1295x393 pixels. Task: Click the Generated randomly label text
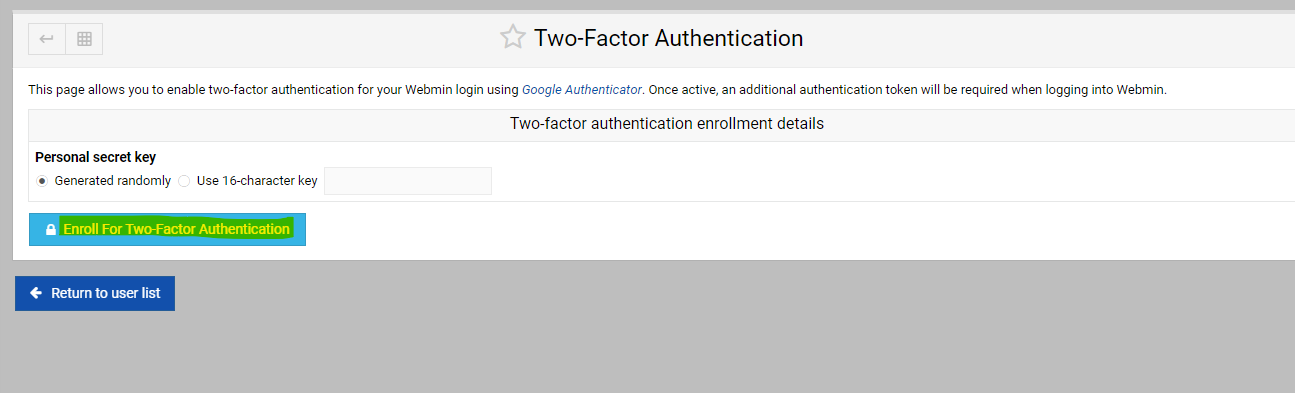tap(113, 181)
